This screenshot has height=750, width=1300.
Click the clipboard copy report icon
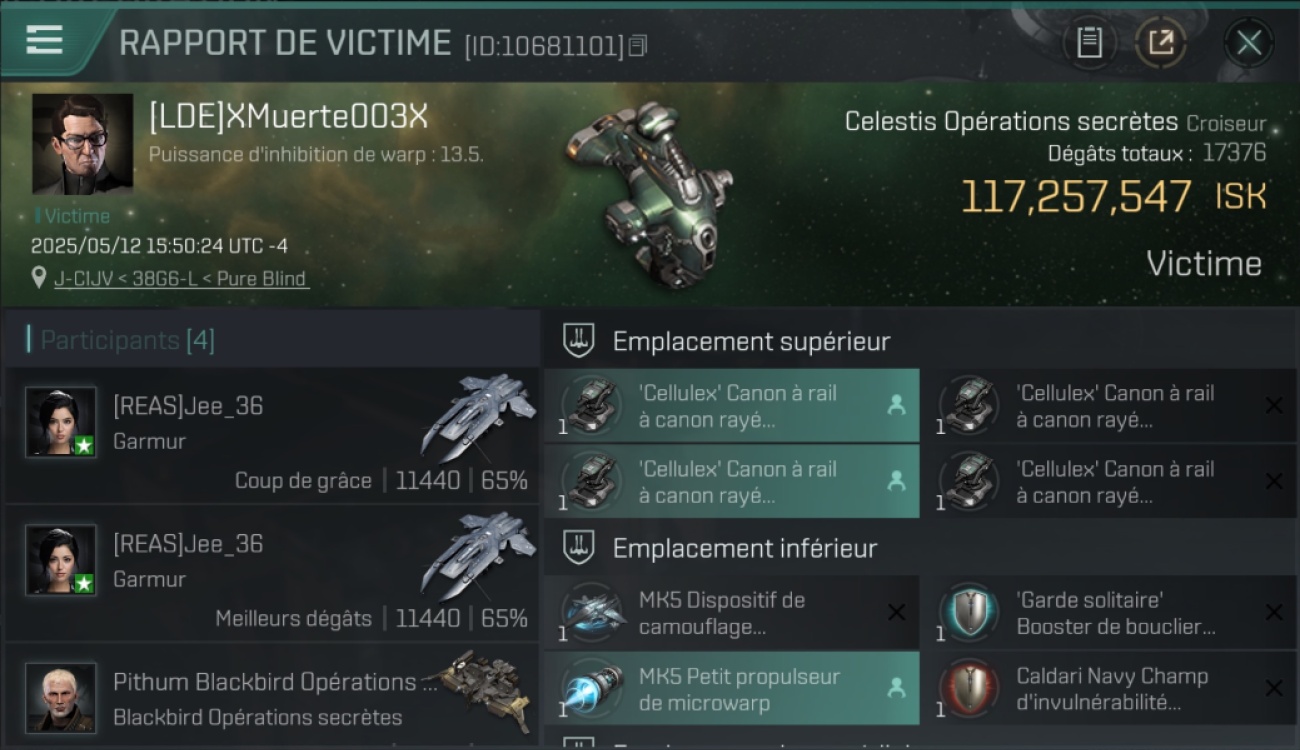pyautogui.click(x=1089, y=42)
